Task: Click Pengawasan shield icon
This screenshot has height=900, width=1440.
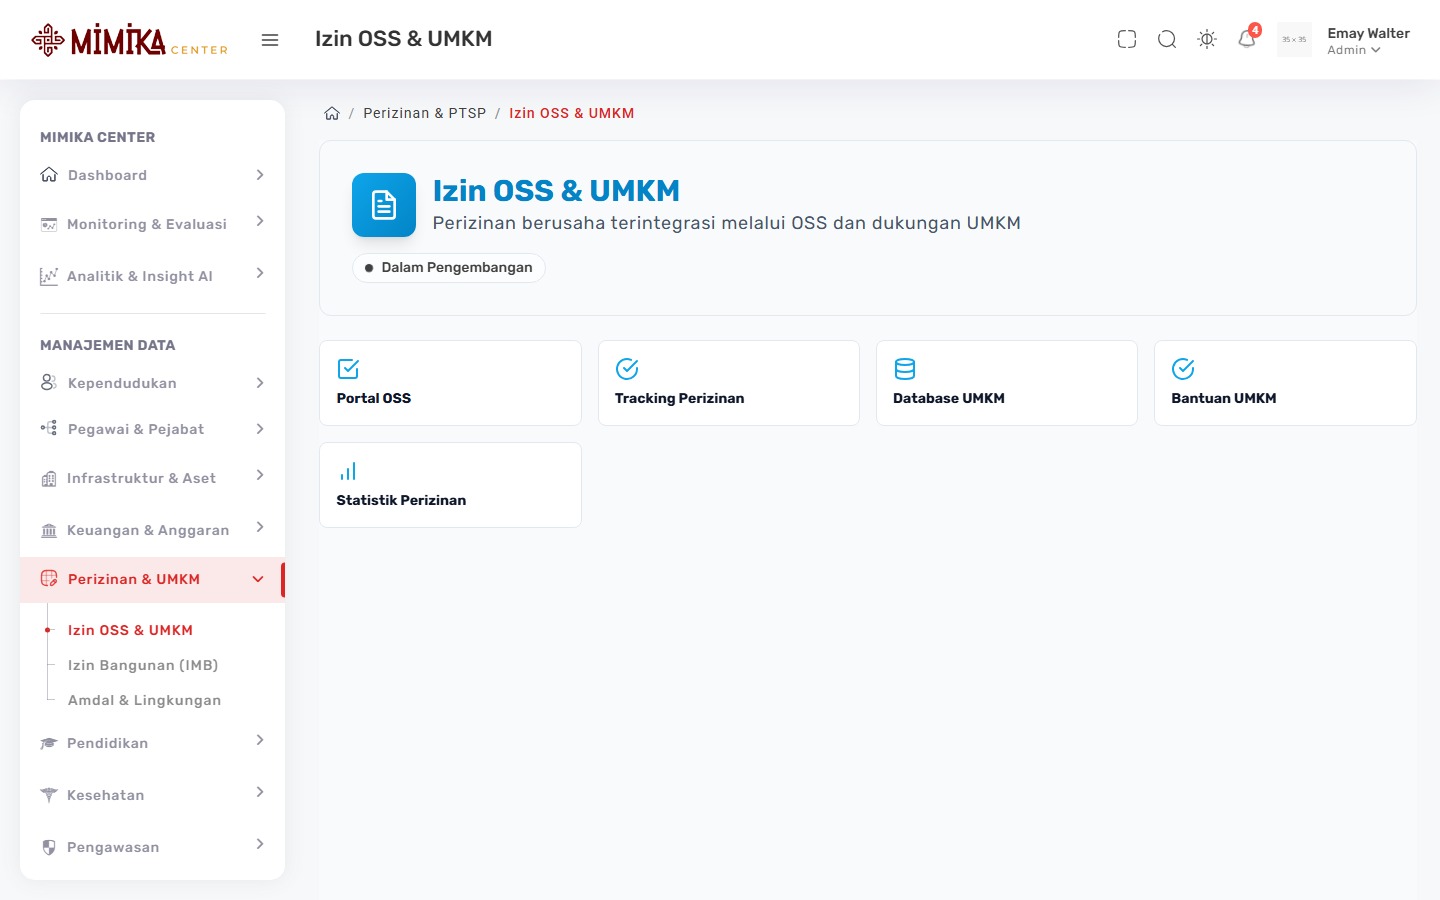Action: (x=49, y=847)
